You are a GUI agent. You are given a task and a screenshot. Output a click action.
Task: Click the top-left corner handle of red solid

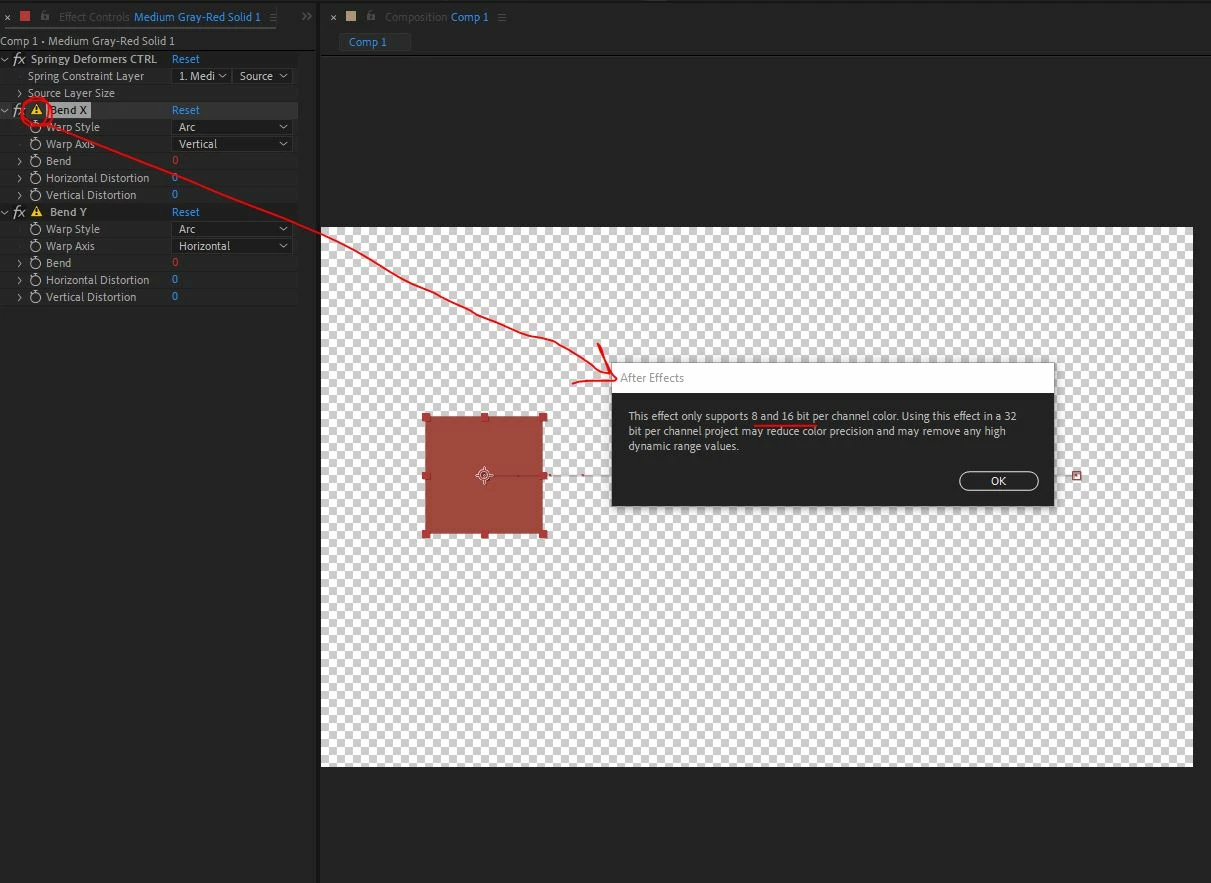coord(426,417)
